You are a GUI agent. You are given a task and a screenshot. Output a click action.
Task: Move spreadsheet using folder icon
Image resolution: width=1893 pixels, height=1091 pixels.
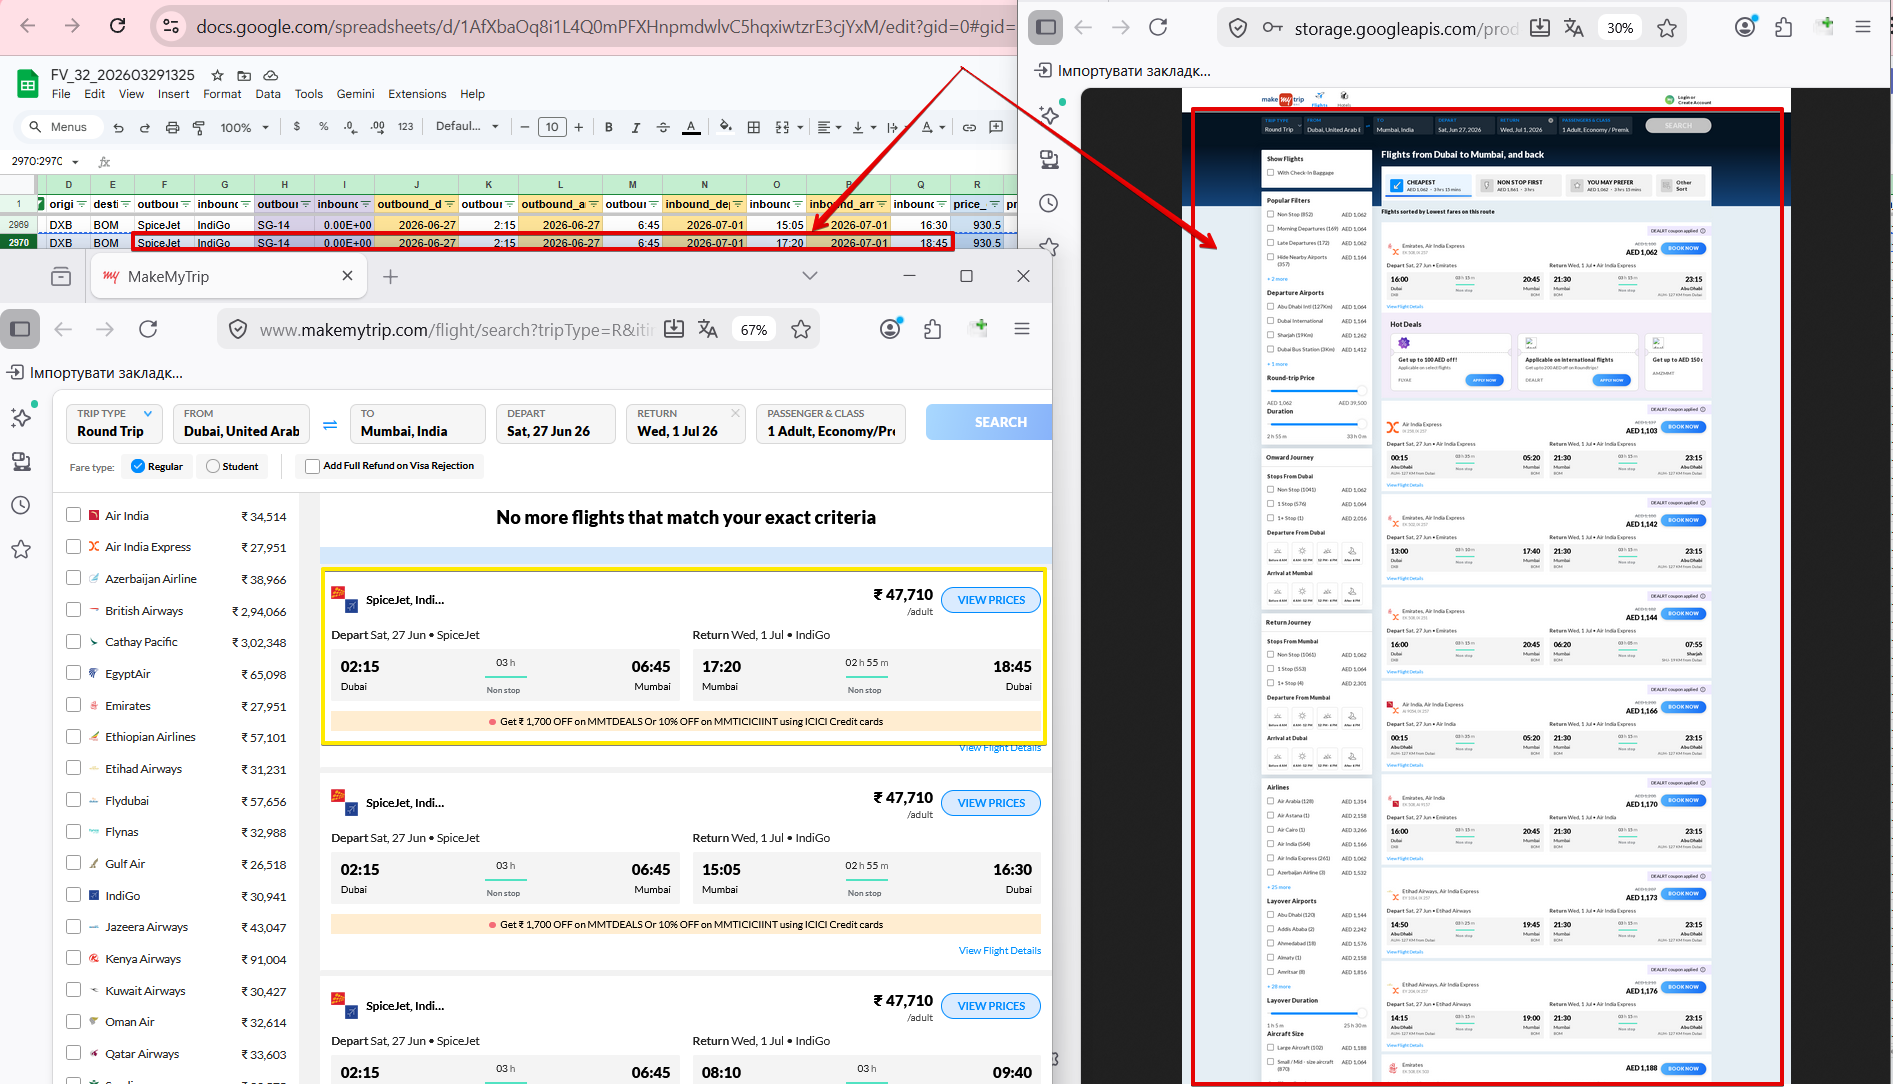click(244, 75)
